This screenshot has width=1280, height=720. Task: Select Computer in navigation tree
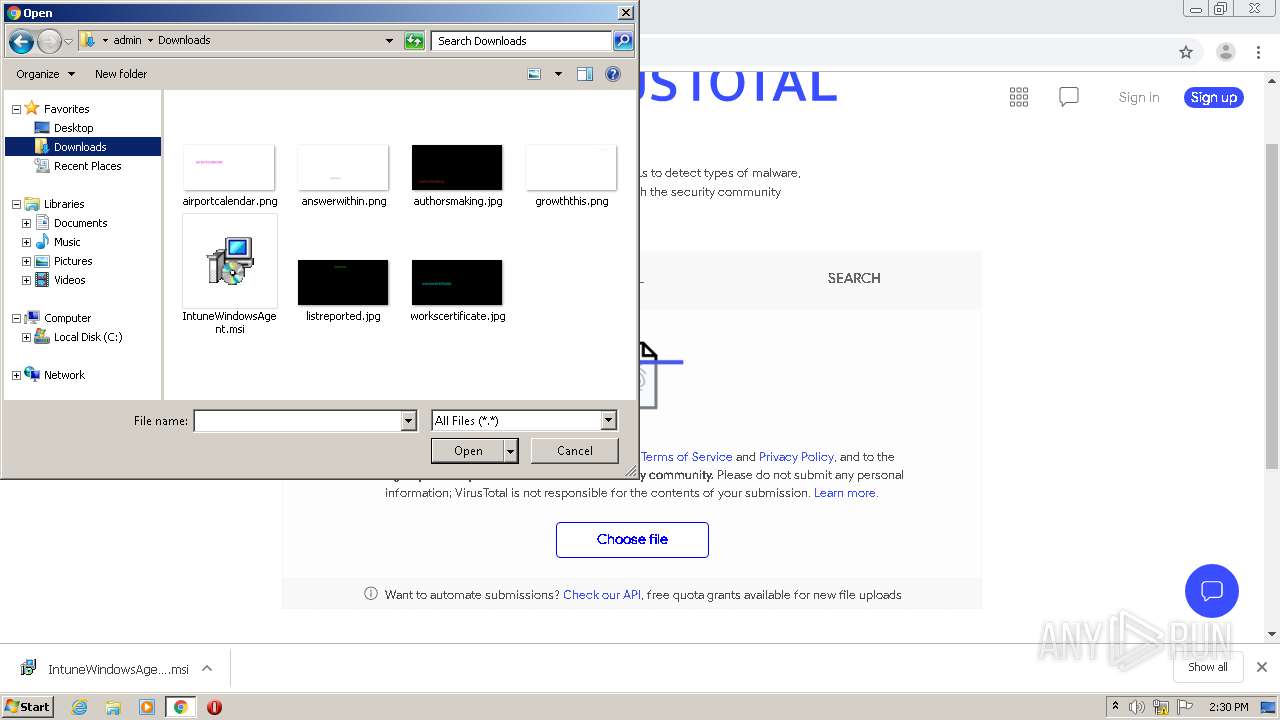pos(67,318)
